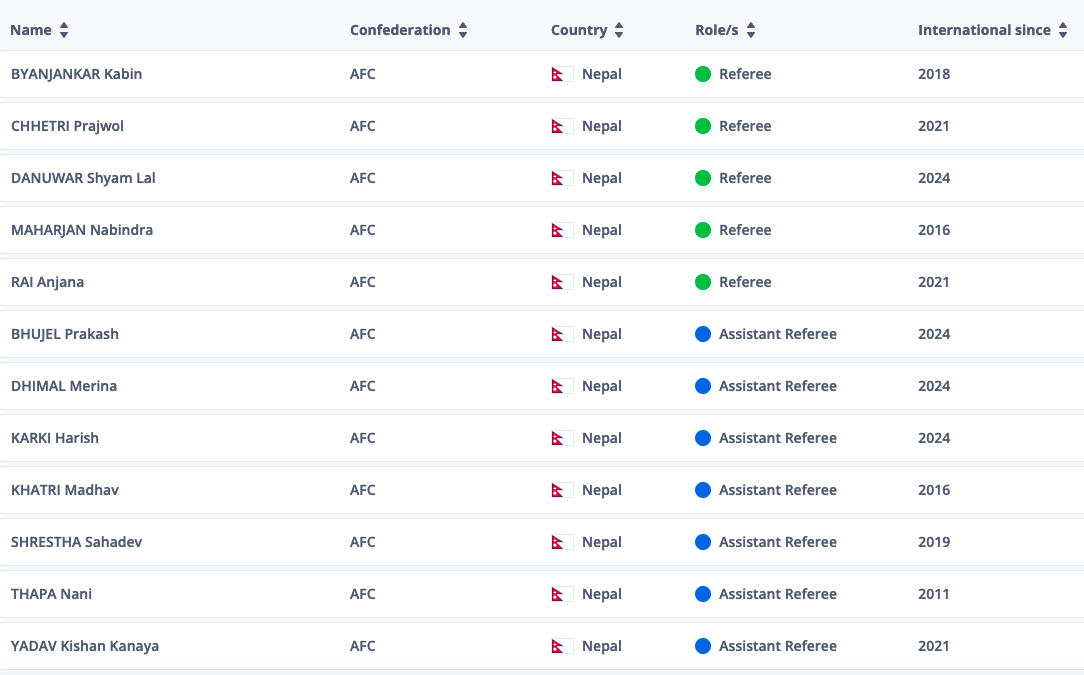Image resolution: width=1084 pixels, height=675 pixels.
Task: Click green Referee dot for CHHETRI Prajwol
Action: (703, 126)
